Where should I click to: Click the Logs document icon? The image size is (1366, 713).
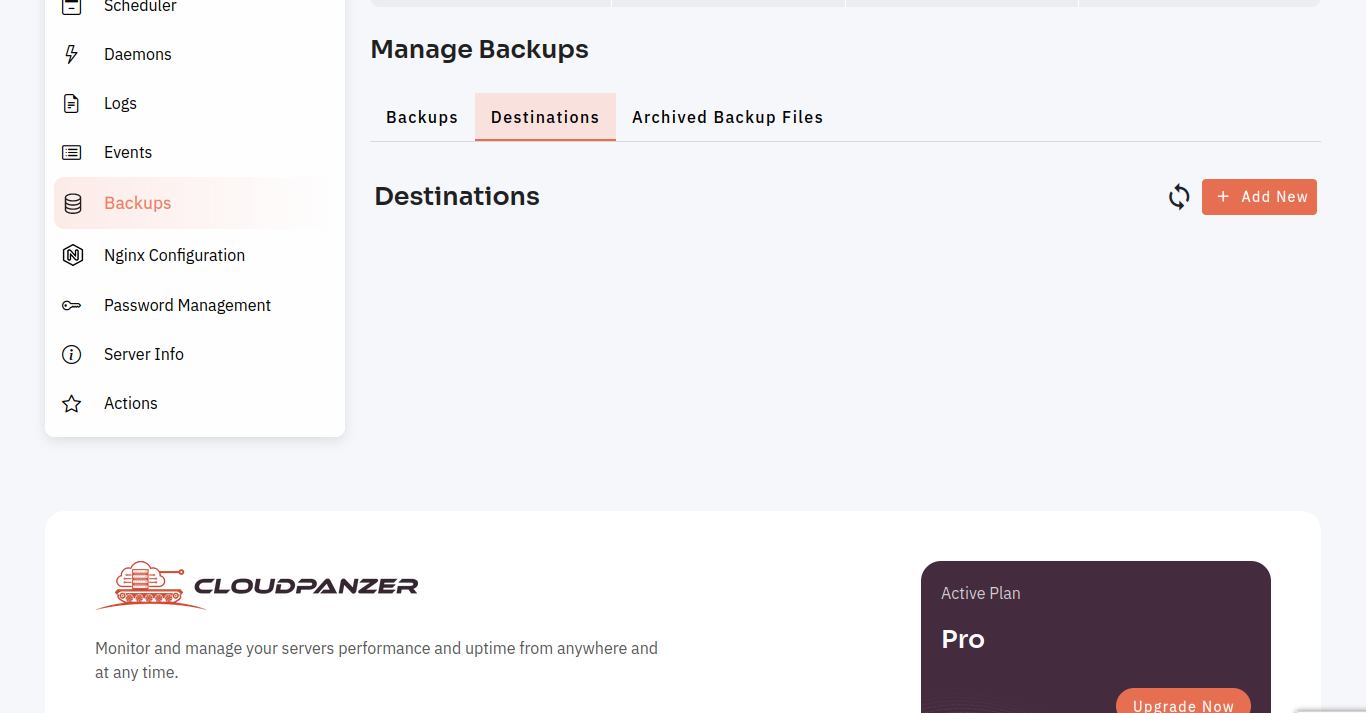pyautogui.click(x=72, y=103)
